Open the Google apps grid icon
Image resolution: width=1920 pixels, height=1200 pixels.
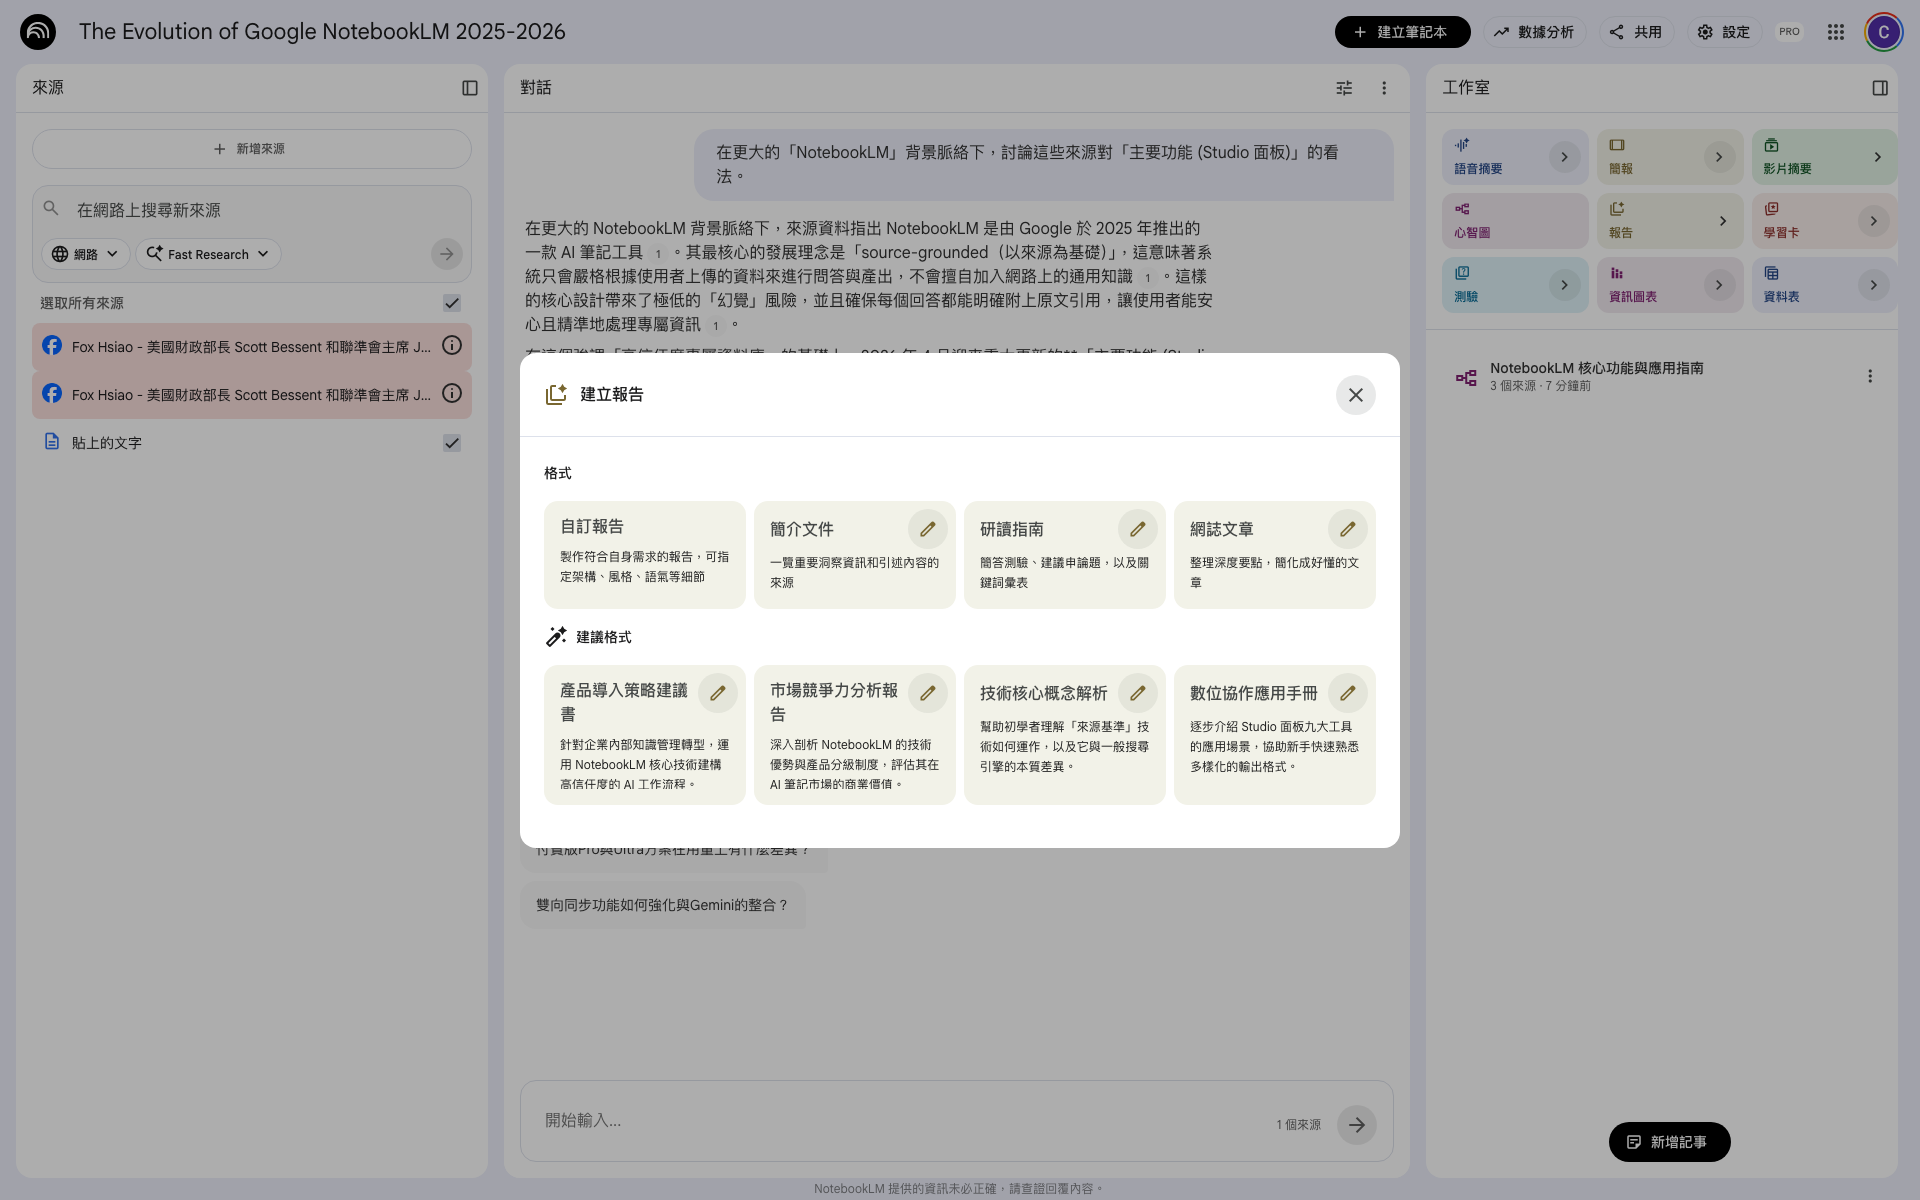click(x=1835, y=32)
